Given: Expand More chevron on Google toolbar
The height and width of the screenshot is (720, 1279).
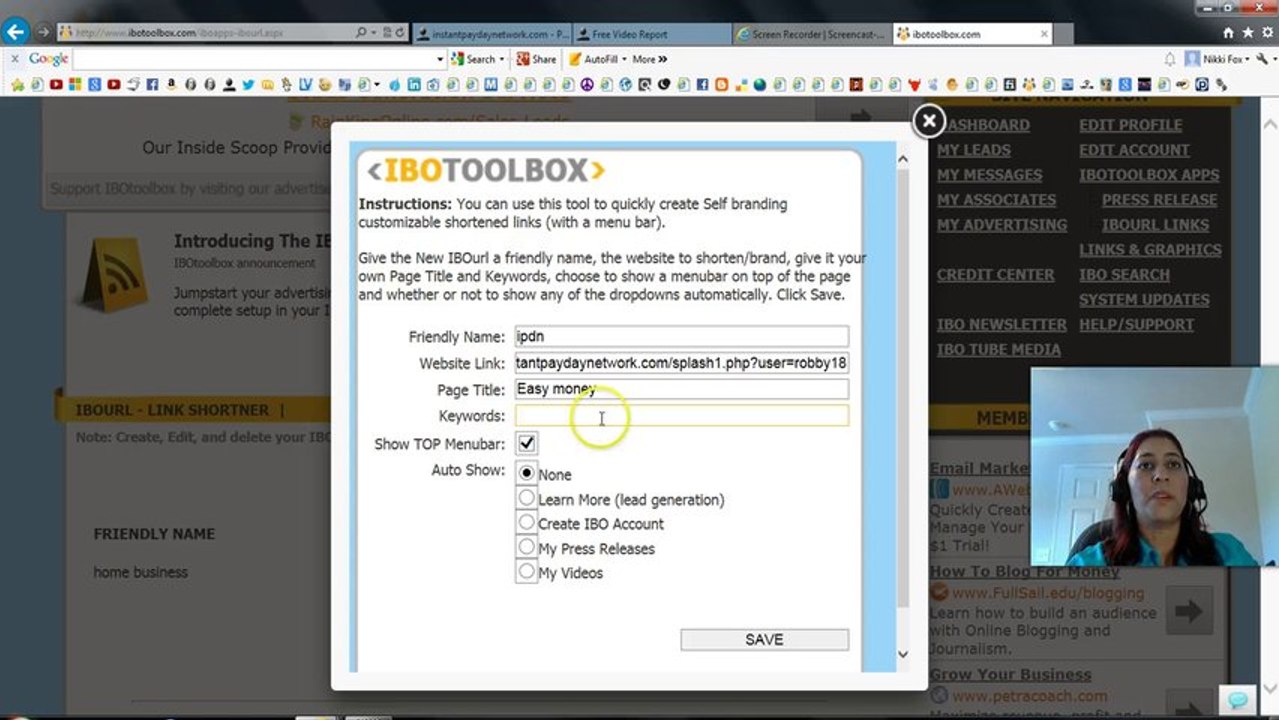Looking at the screenshot, I should click(x=663, y=59).
